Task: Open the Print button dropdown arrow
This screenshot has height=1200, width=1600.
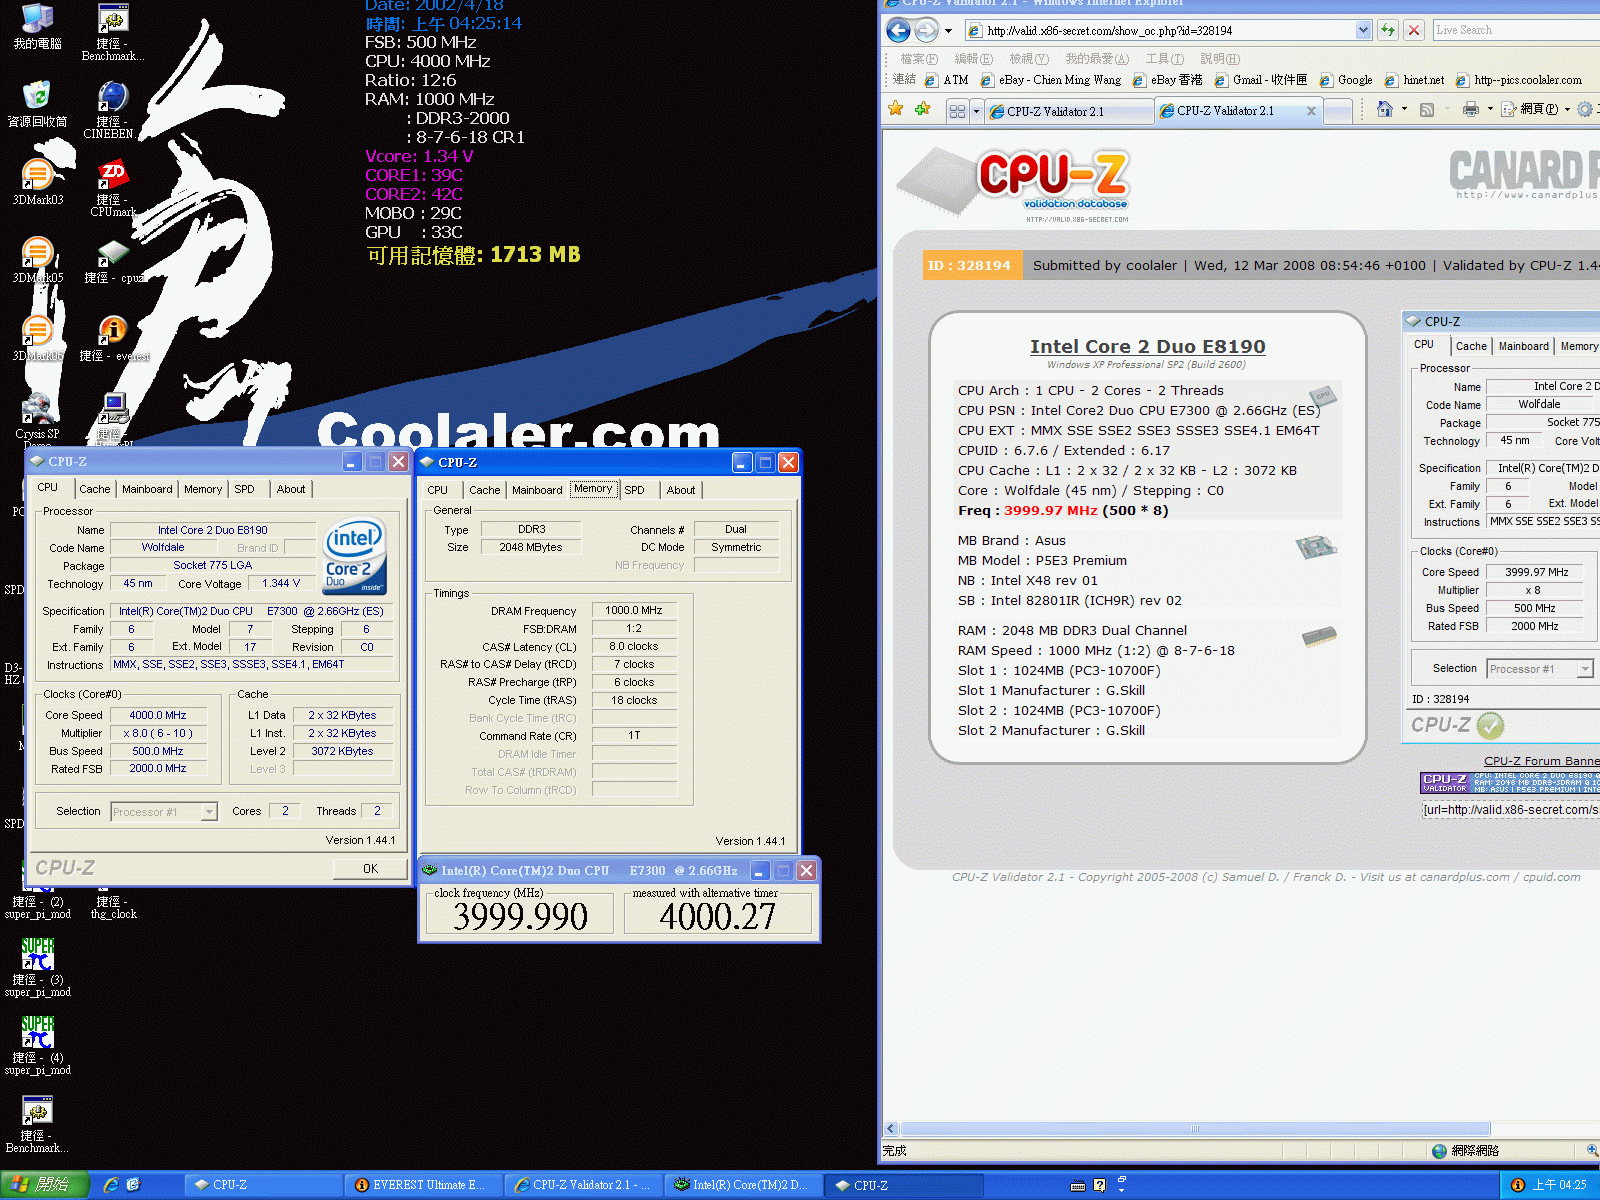Action: 1490,109
